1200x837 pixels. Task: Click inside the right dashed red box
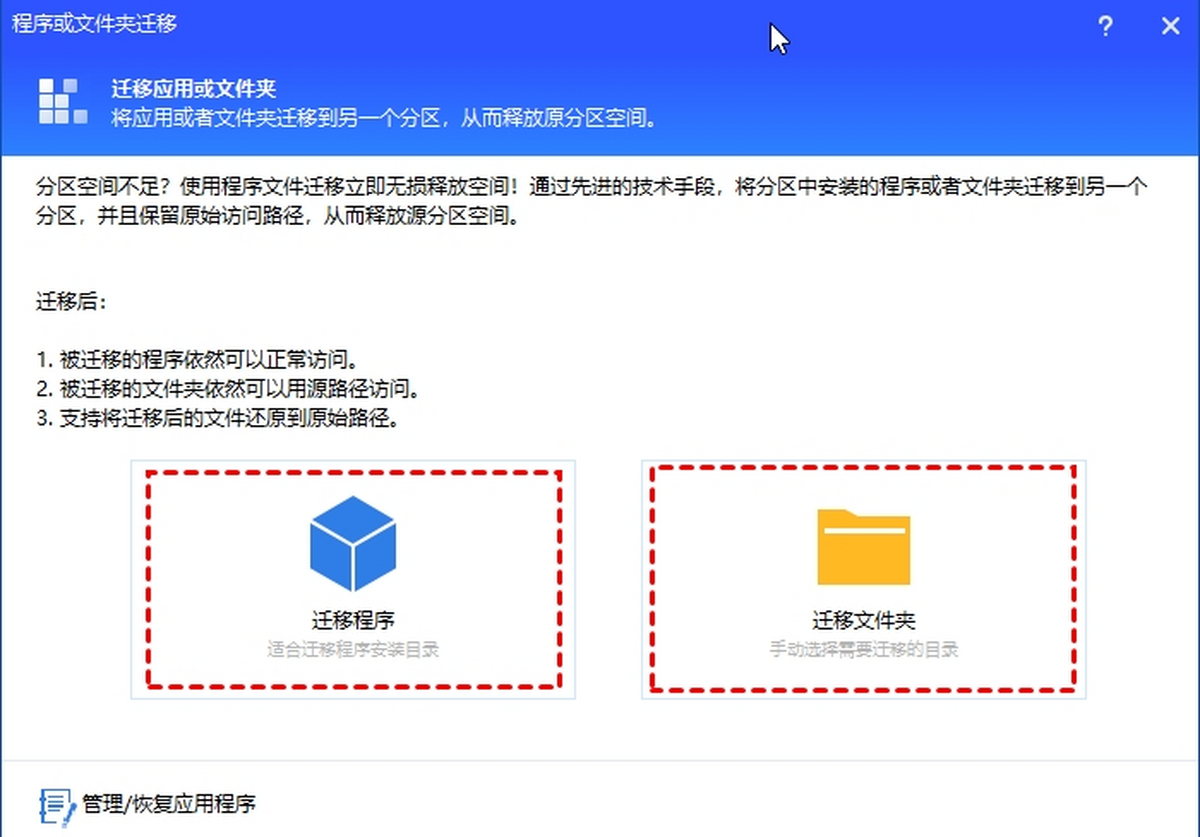(863, 575)
